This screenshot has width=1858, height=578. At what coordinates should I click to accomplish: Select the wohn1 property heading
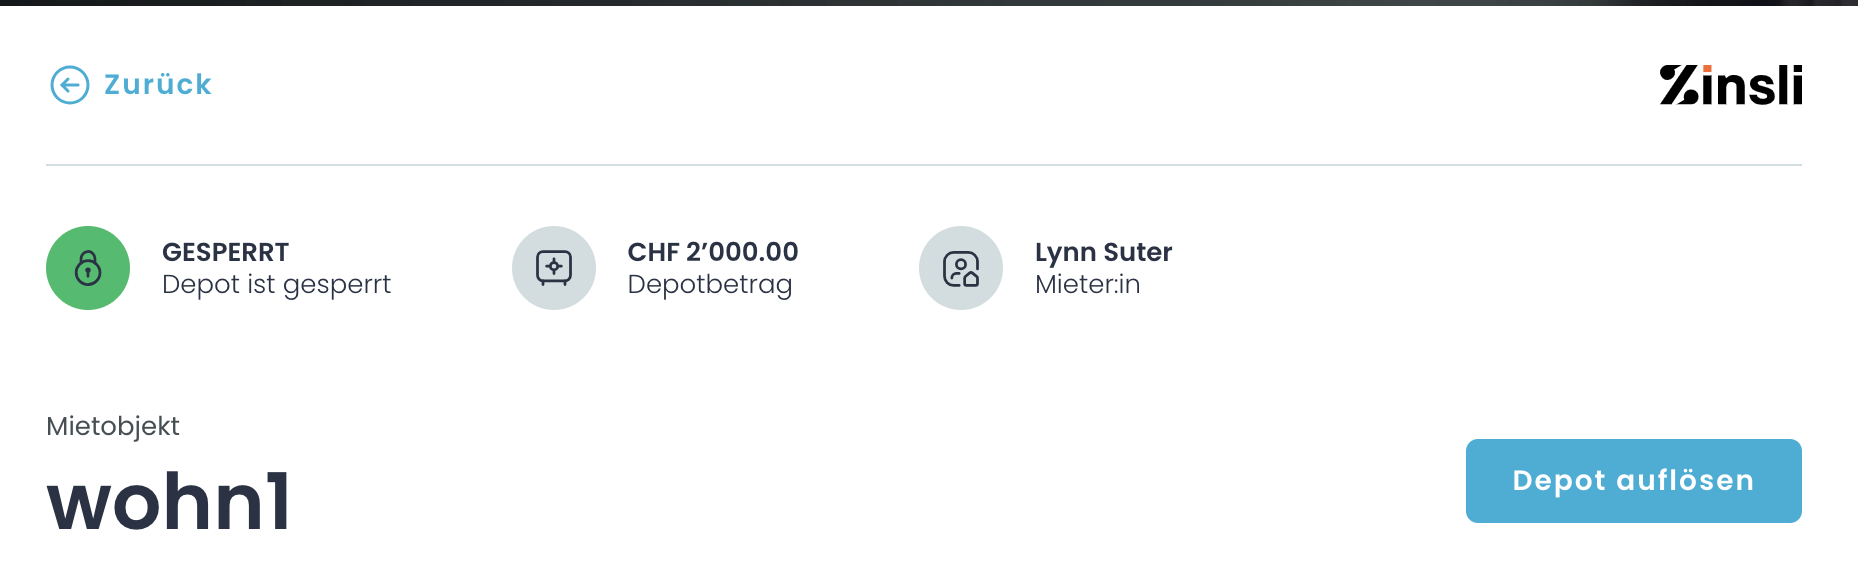169,501
